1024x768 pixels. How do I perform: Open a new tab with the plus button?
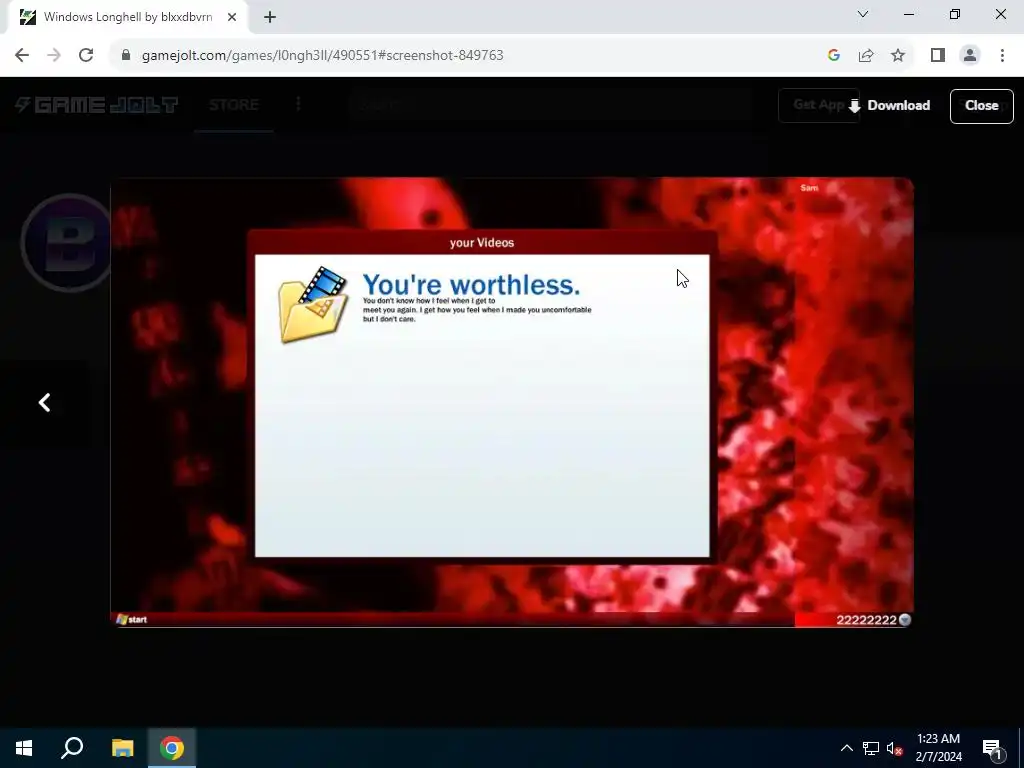pyautogui.click(x=270, y=18)
